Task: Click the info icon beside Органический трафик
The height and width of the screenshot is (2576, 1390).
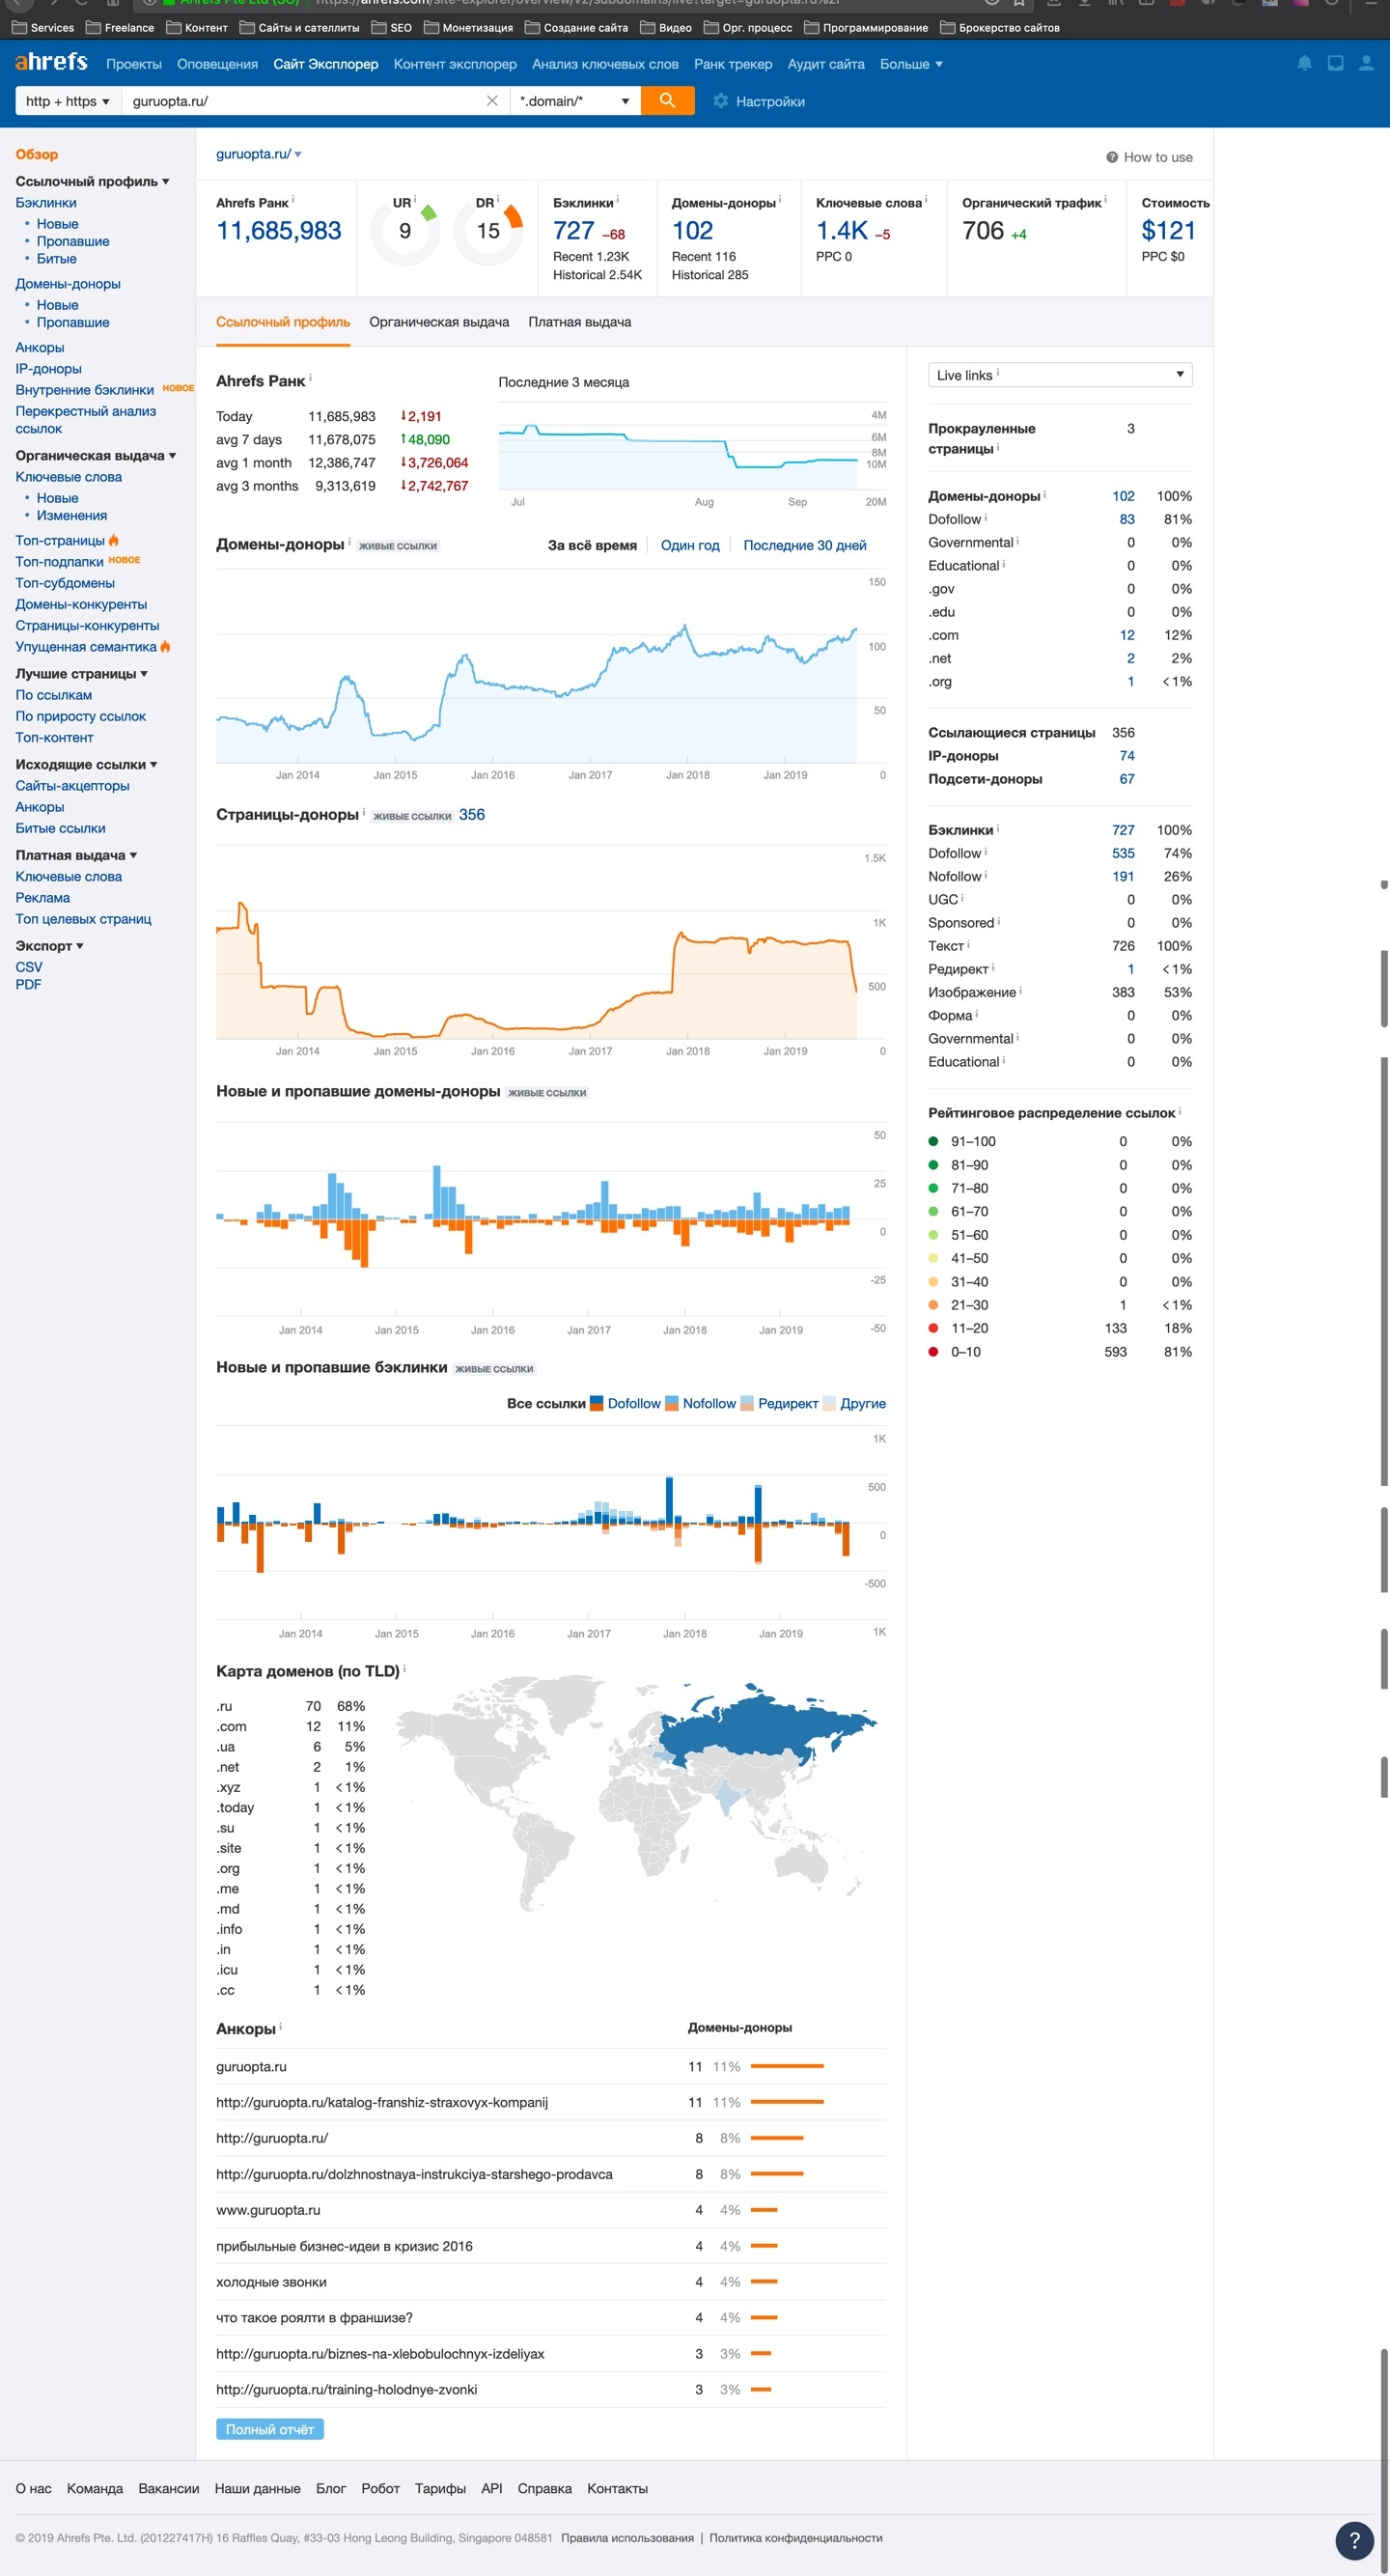Action: tap(1105, 200)
